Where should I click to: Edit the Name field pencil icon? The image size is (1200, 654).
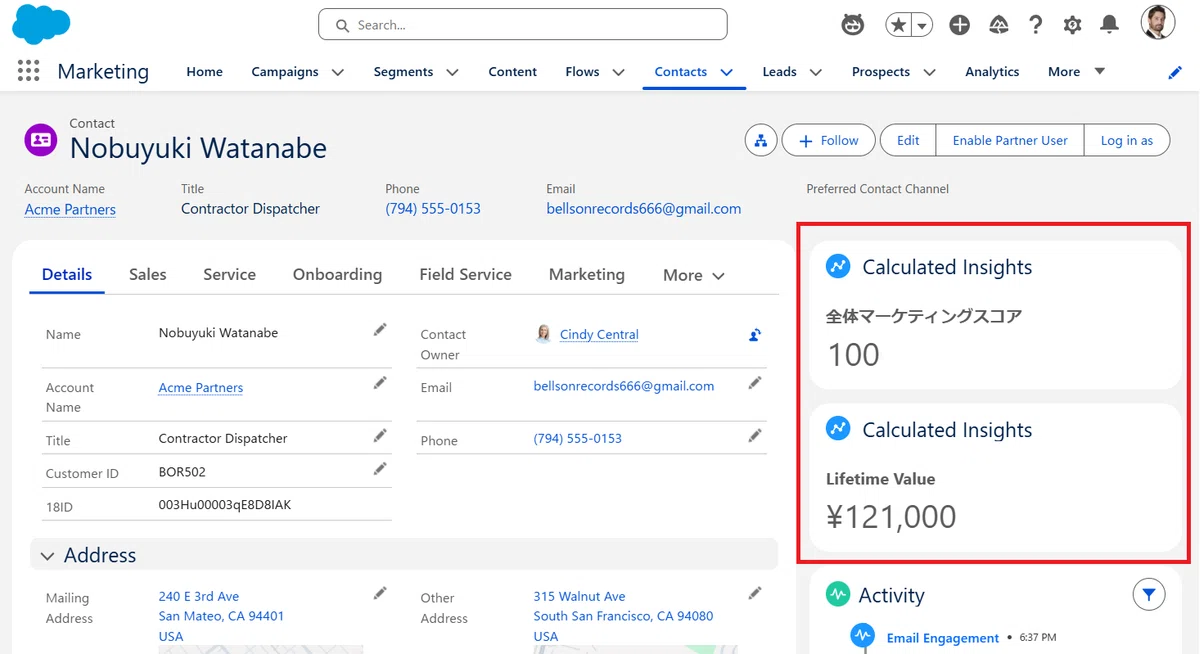click(380, 329)
